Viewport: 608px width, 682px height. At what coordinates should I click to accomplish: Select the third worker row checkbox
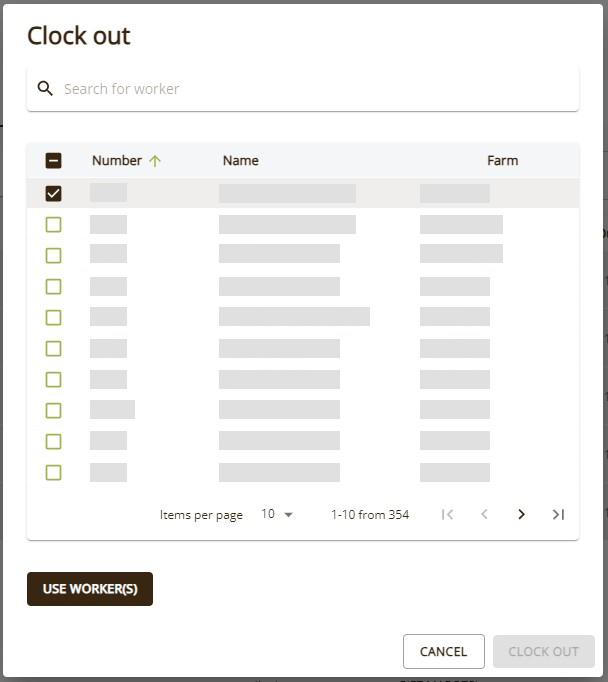click(53, 256)
